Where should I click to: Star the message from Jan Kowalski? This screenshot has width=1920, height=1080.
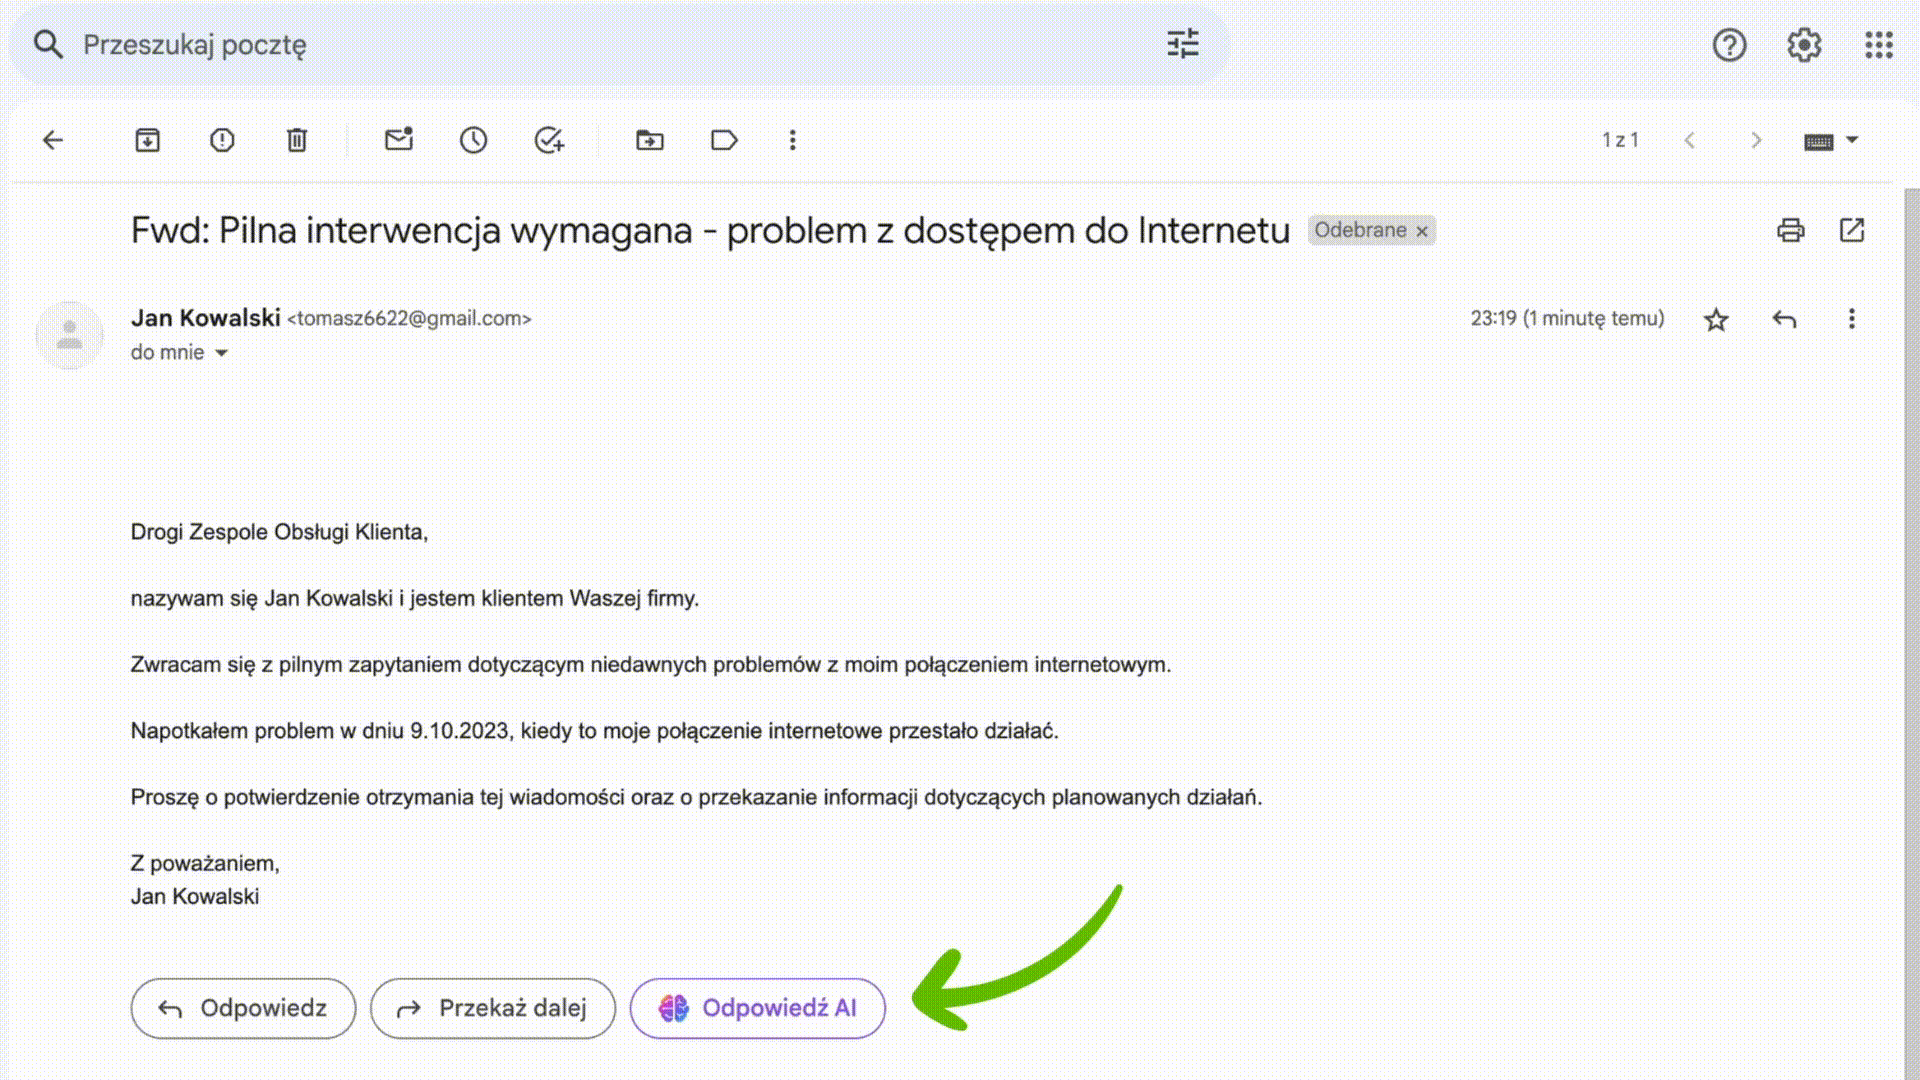tap(1716, 320)
